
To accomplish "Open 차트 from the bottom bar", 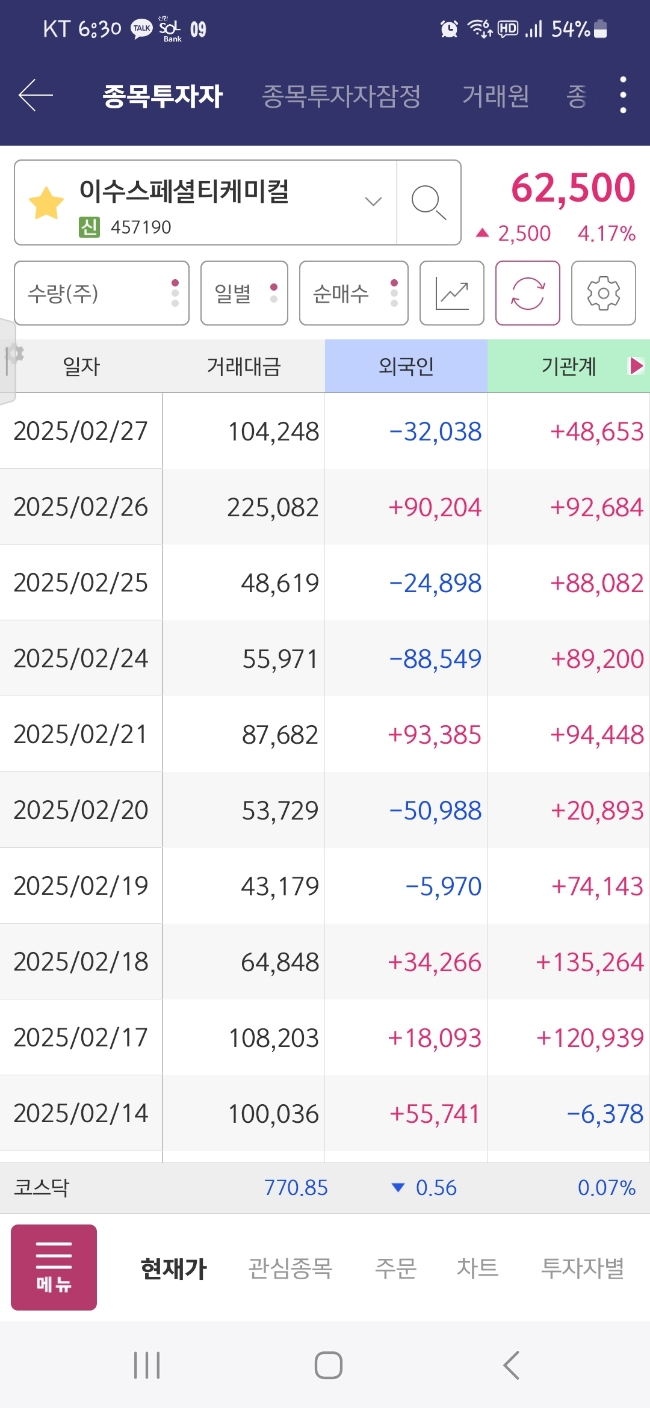I will [478, 1268].
